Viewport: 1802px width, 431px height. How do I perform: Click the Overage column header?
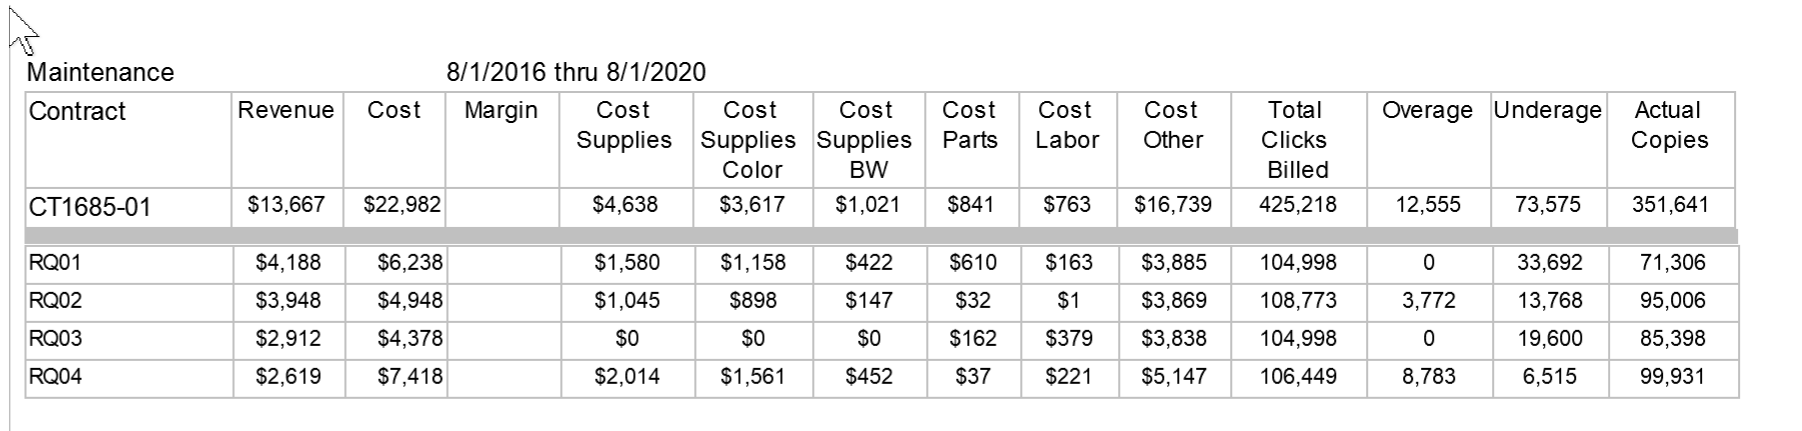point(1427,110)
